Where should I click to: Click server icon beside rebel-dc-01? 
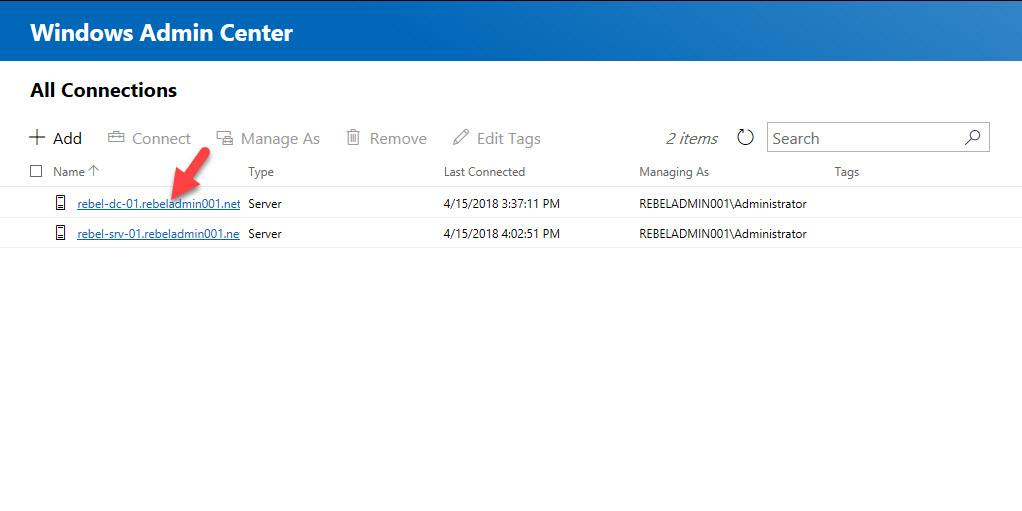click(x=61, y=203)
